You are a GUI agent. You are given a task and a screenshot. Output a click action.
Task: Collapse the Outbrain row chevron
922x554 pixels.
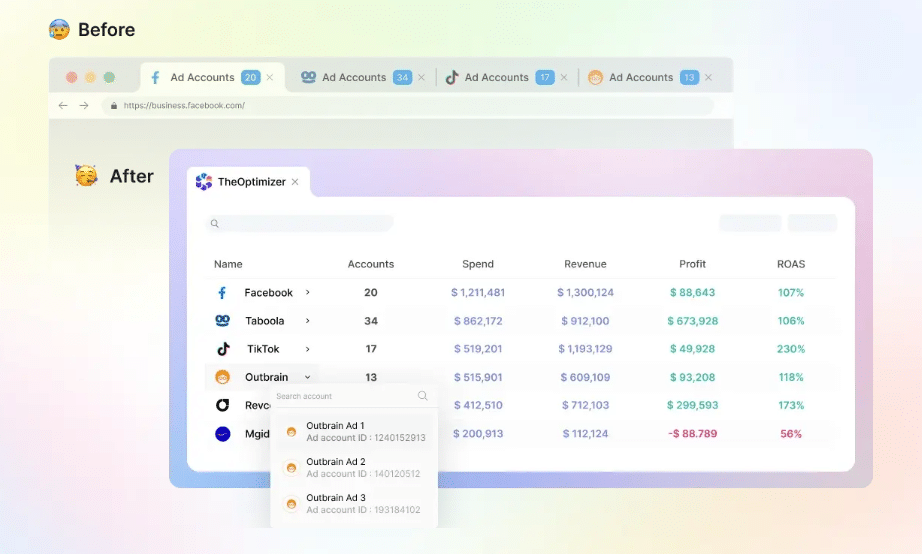pyautogui.click(x=308, y=377)
